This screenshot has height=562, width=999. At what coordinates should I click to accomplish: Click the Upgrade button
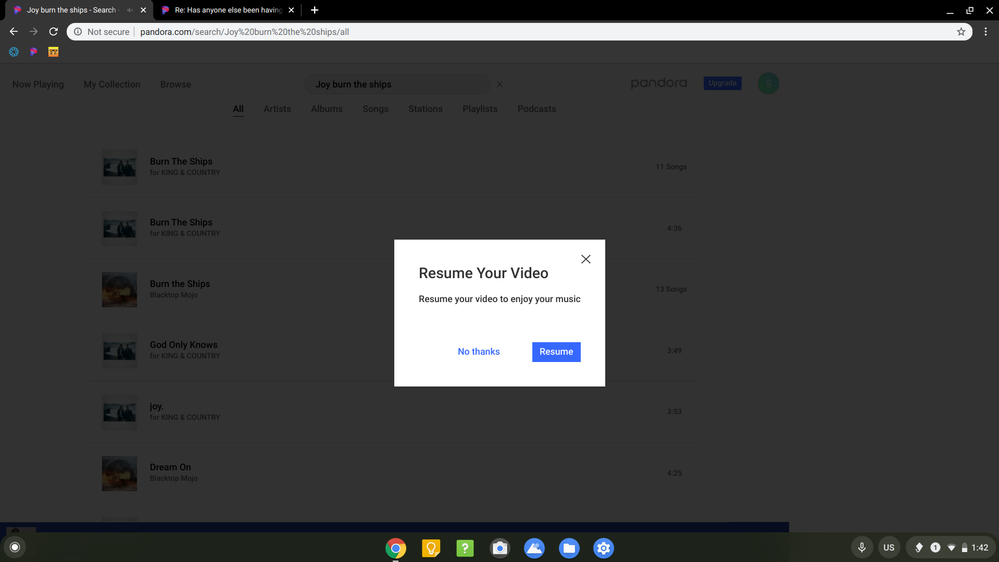click(x=722, y=83)
